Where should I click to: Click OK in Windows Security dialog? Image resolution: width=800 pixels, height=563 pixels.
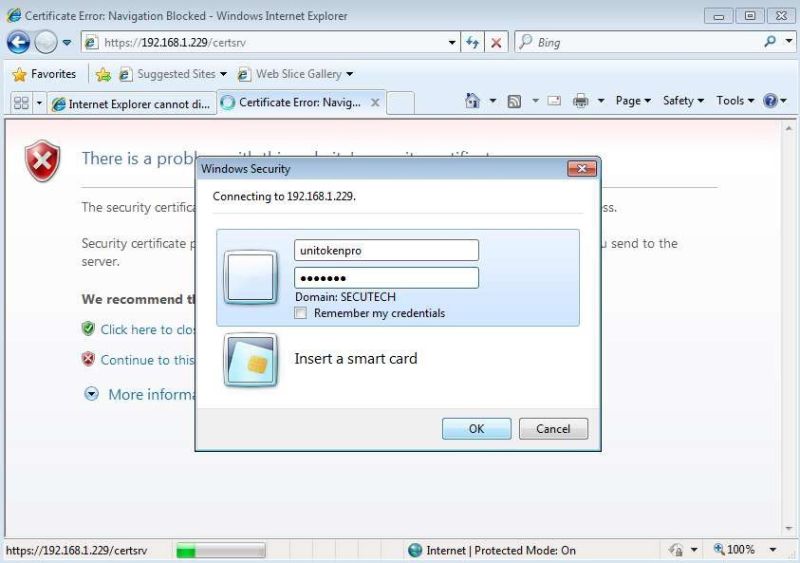[477, 429]
